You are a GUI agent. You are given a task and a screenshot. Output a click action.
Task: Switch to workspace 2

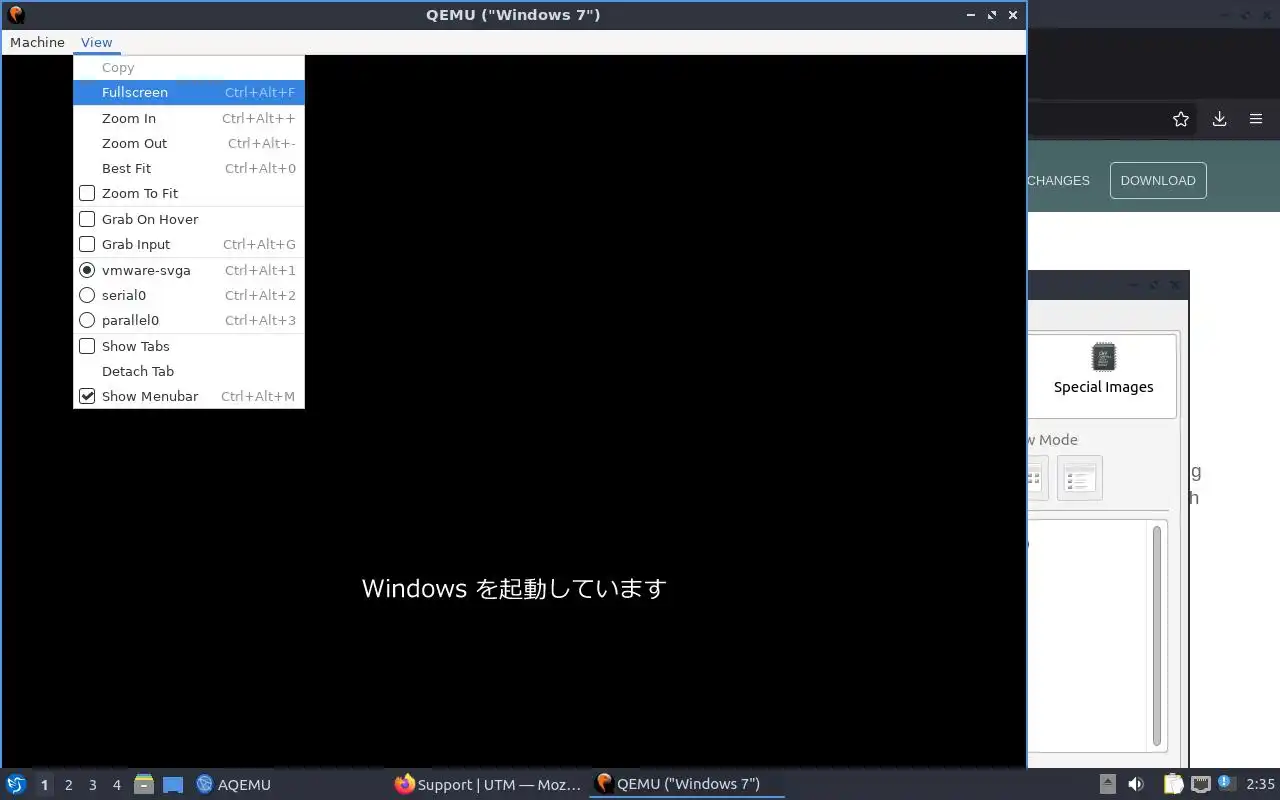tap(68, 785)
